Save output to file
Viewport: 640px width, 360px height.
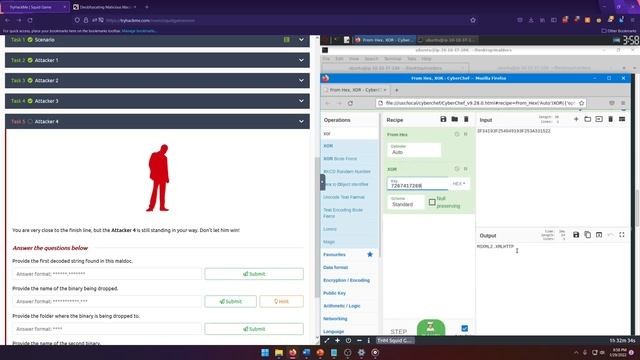576,235
